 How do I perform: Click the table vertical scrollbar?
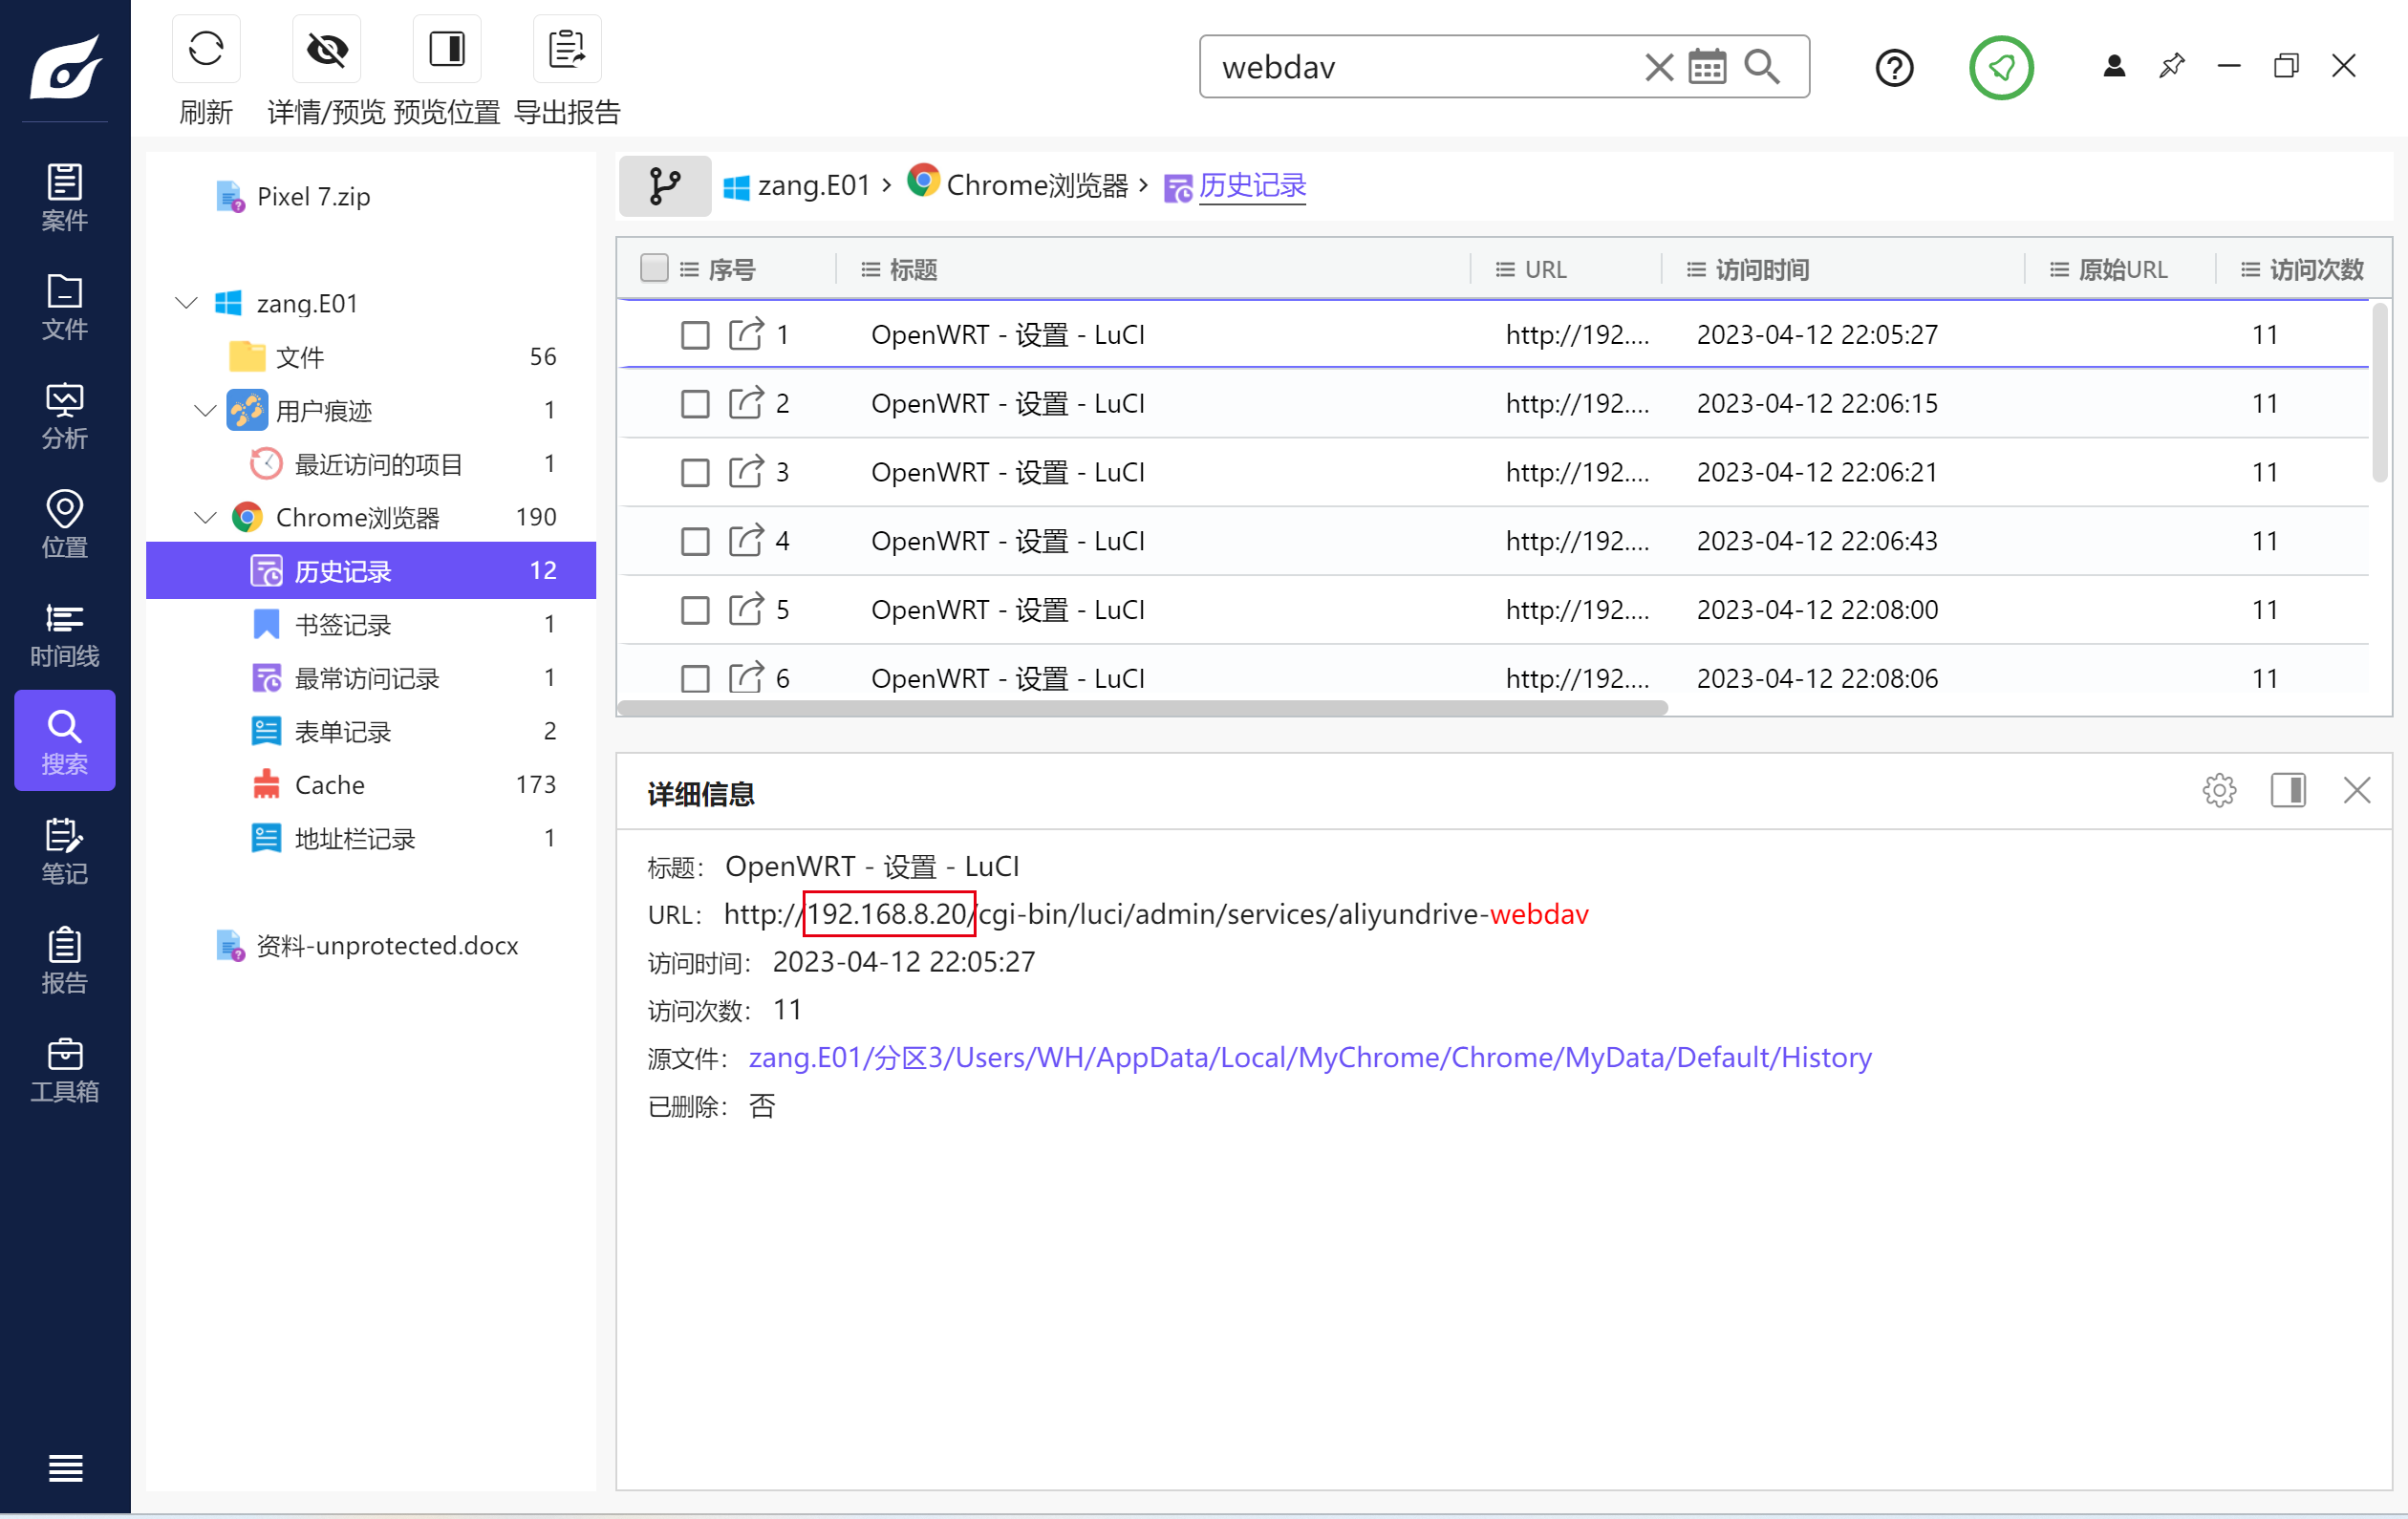[2379, 393]
